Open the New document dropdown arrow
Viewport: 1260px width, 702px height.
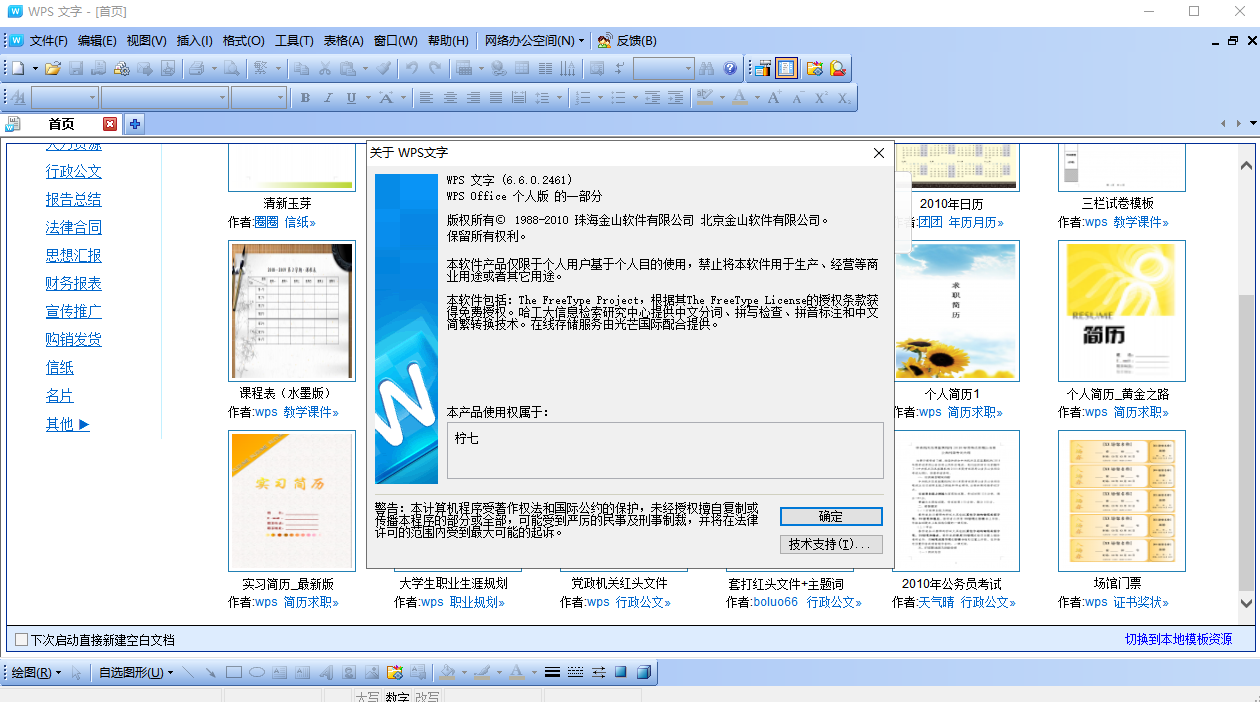(35, 68)
